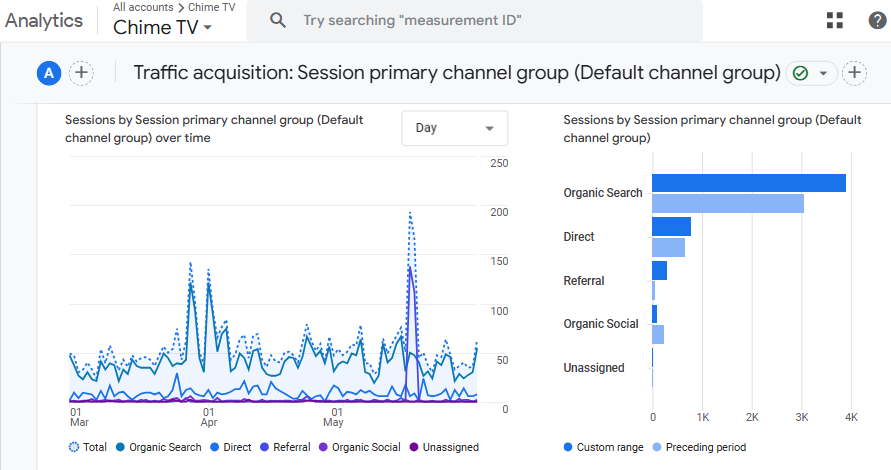This screenshot has width=891, height=470.
Task: Open dropdown arrow beside status checkmark
Action: (823, 73)
